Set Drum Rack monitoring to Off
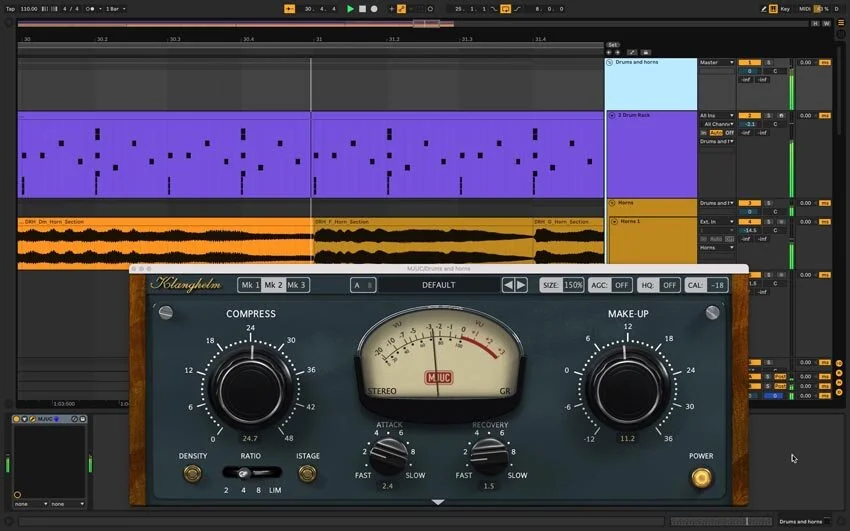The width and height of the screenshot is (850, 531). [x=729, y=133]
